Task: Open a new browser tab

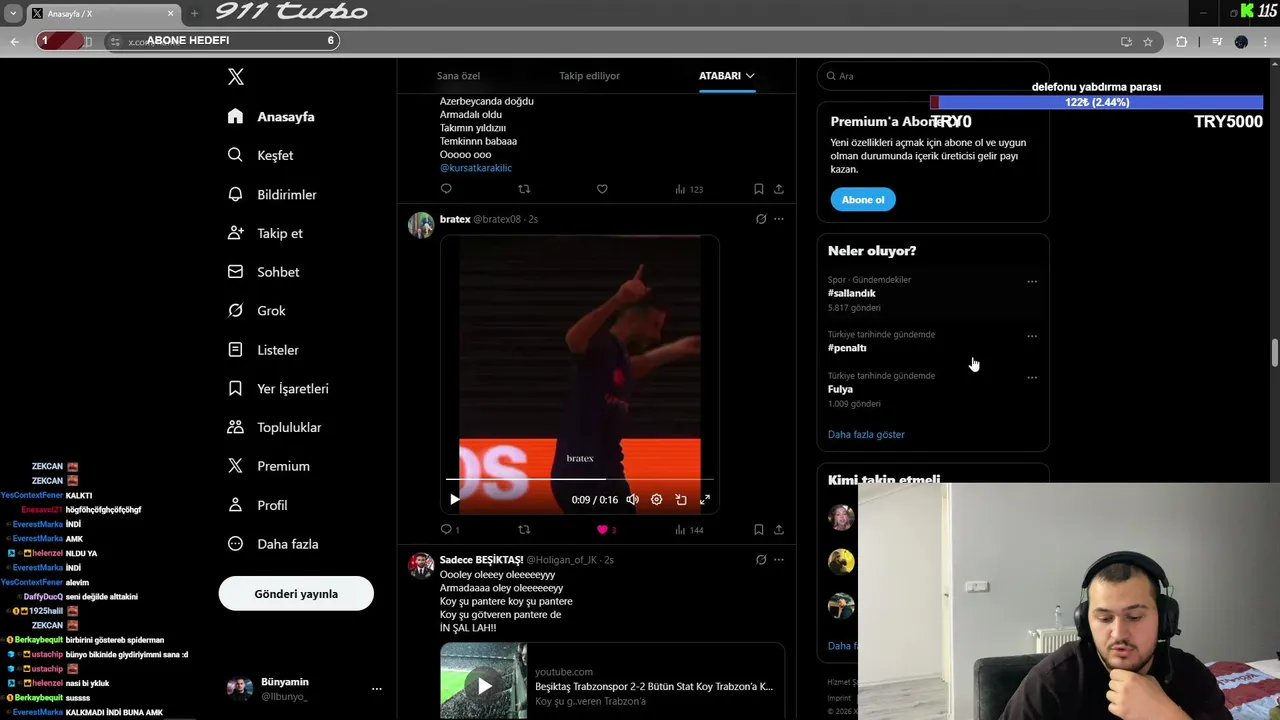Action: [194, 13]
